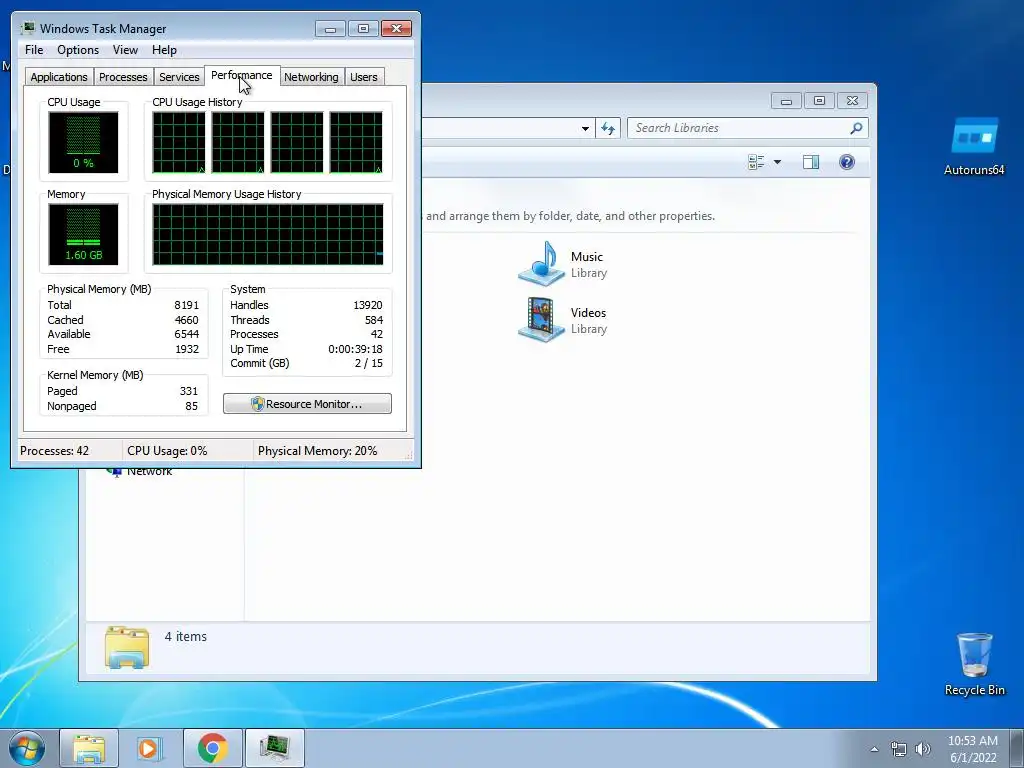Select the Music library icon

click(x=541, y=264)
